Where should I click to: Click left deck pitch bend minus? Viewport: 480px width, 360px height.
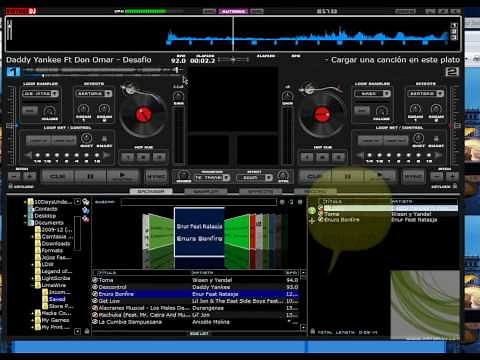tap(14, 176)
